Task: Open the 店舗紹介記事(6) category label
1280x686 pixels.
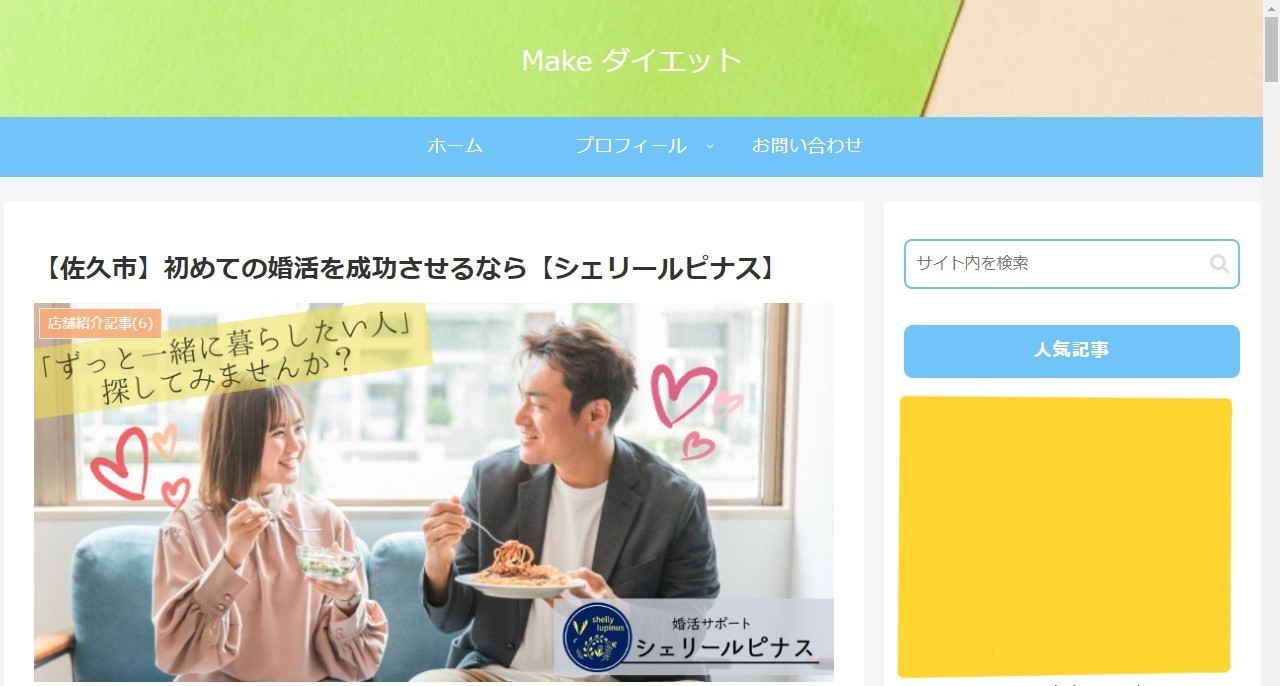Action: 100,324
